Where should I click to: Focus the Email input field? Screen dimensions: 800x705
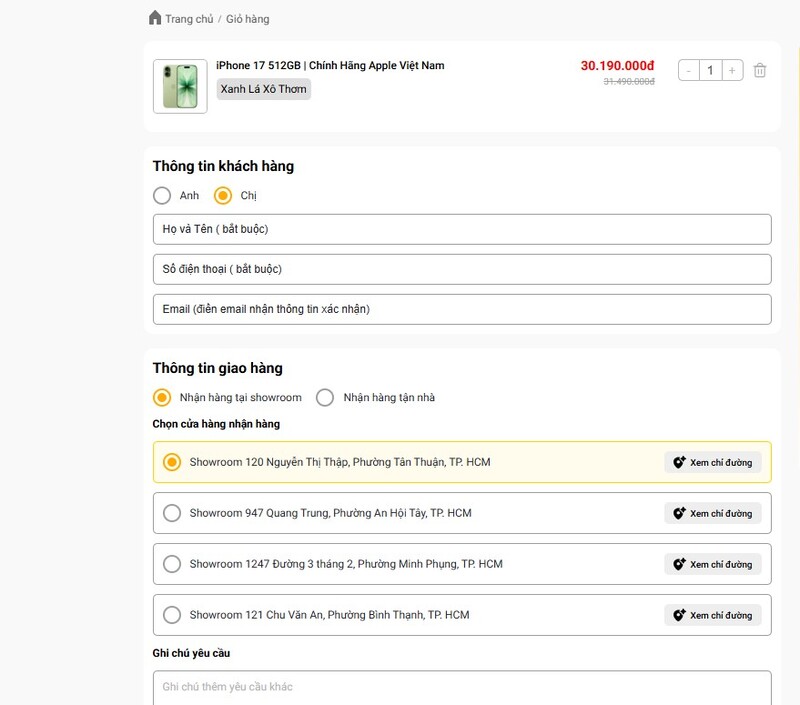(x=462, y=309)
